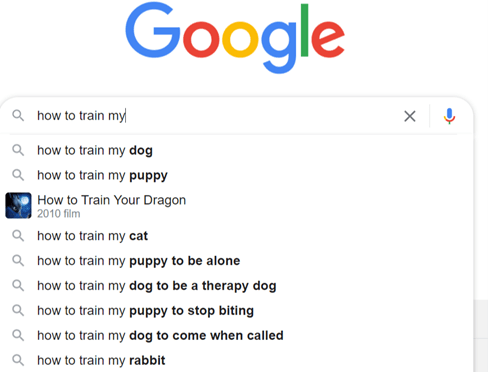
Task: Select suggestion 'how to train my cat'
Action: (237, 236)
